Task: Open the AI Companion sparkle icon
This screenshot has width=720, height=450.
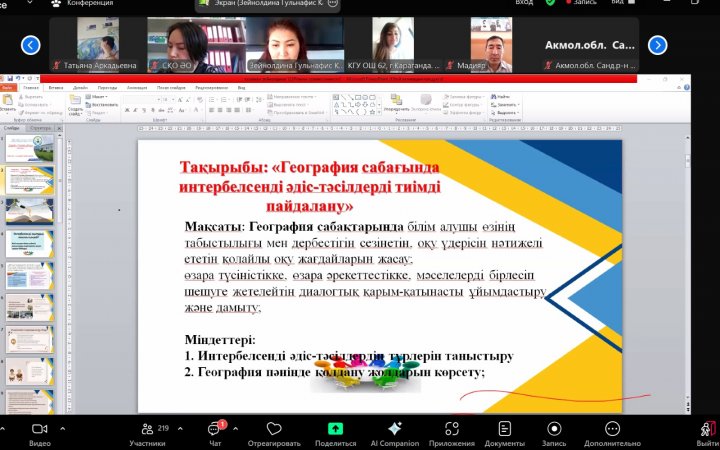Action: pos(394,429)
